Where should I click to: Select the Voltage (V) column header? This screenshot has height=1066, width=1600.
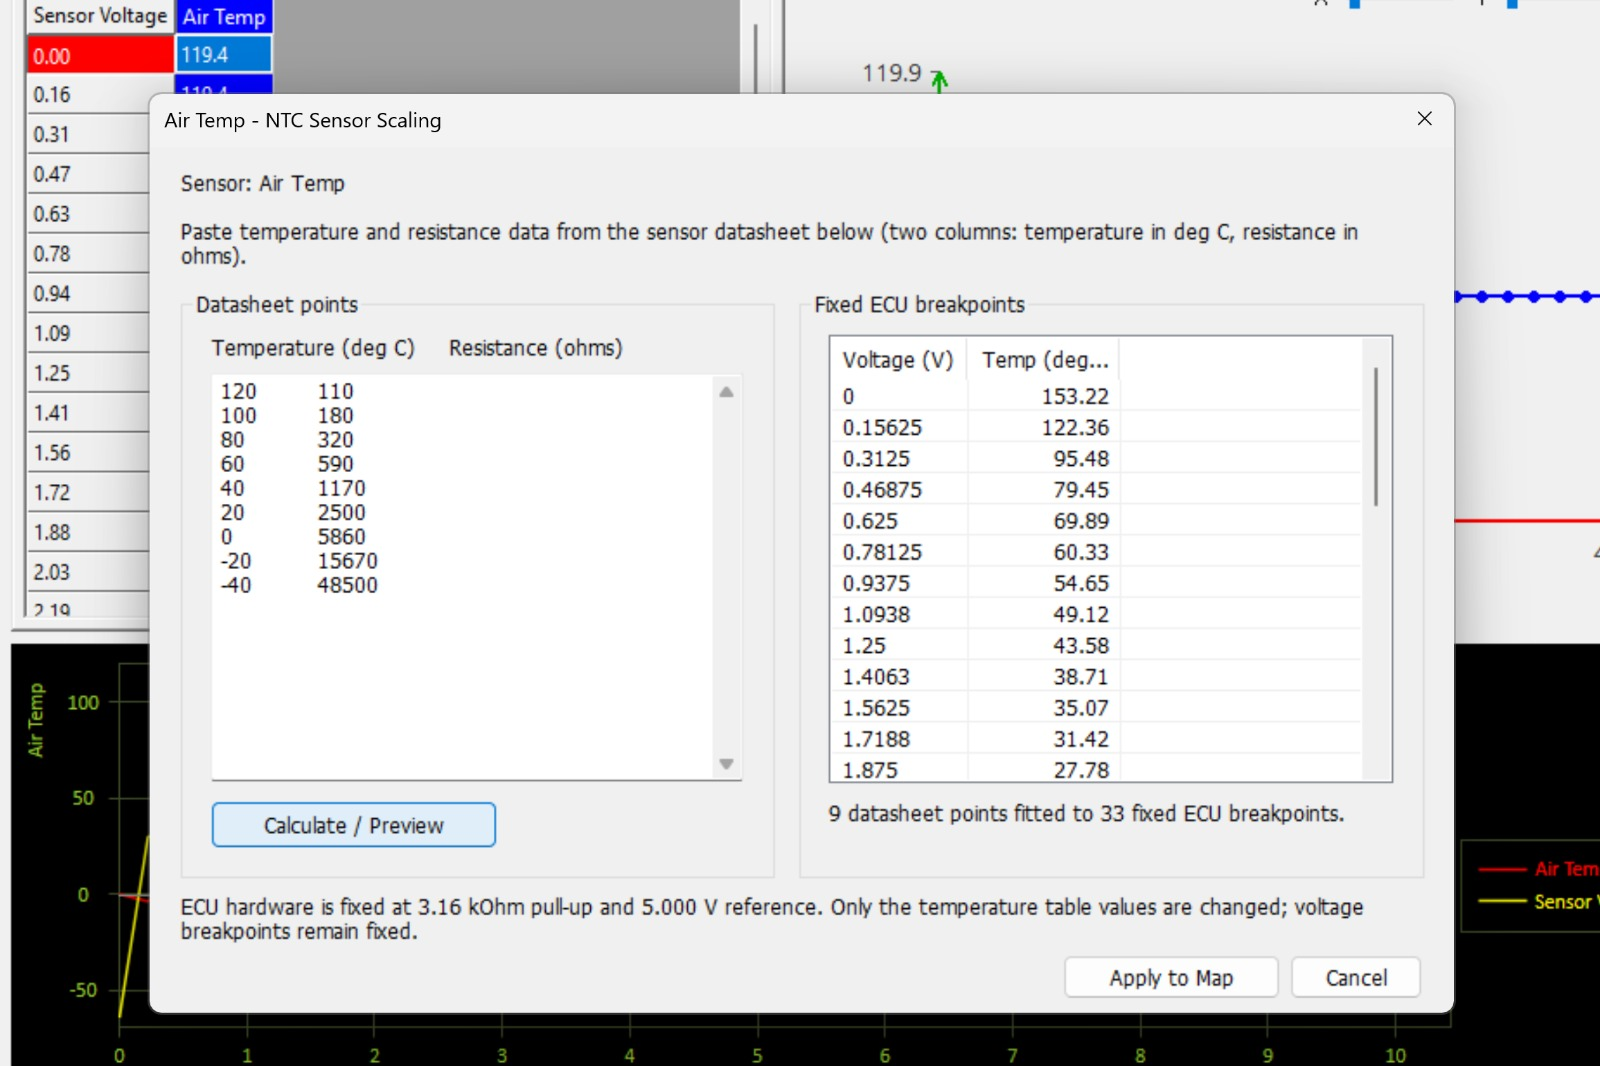pyautogui.click(x=898, y=360)
